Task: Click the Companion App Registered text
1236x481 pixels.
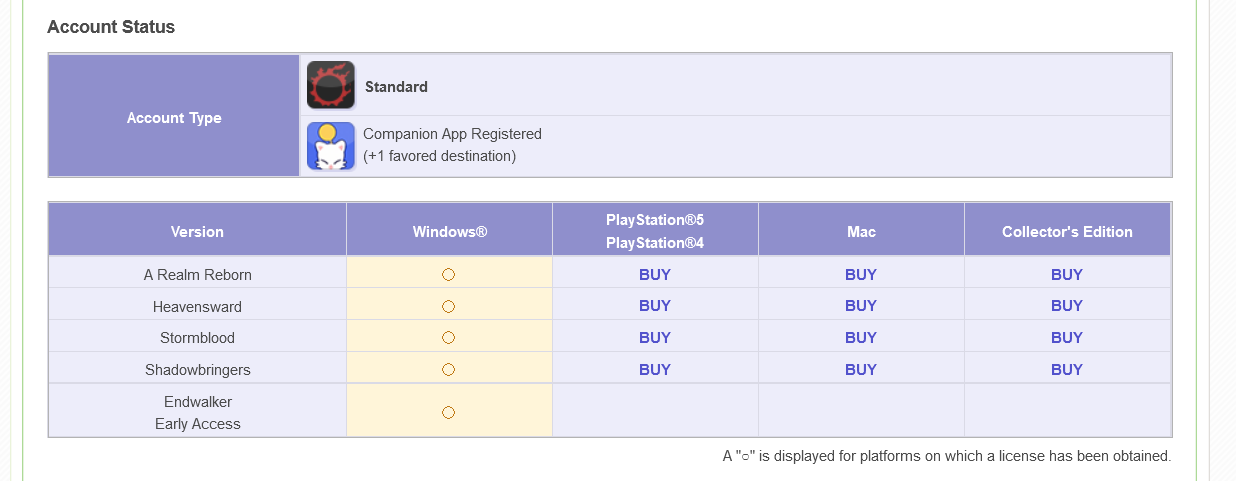Action: [x=452, y=134]
